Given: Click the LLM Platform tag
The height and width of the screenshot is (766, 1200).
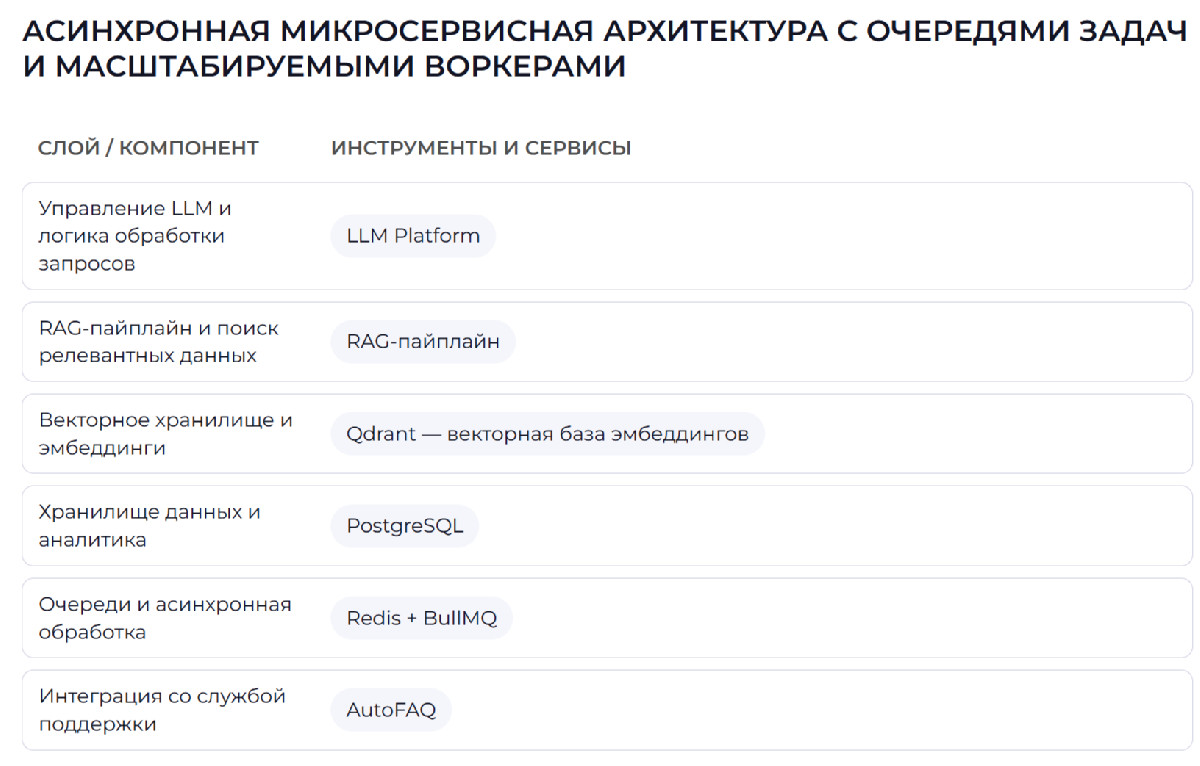Looking at the screenshot, I should click(x=413, y=236).
